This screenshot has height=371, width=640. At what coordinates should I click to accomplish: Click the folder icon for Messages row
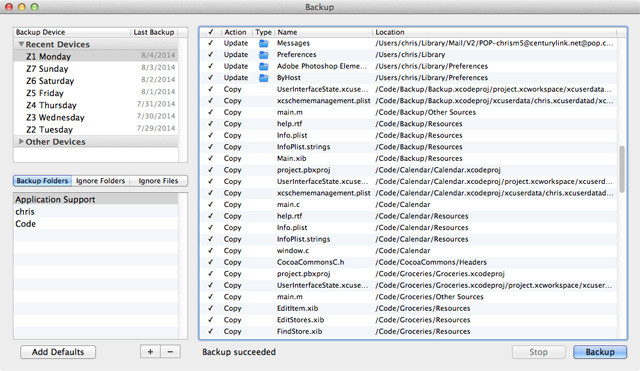(x=264, y=43)
